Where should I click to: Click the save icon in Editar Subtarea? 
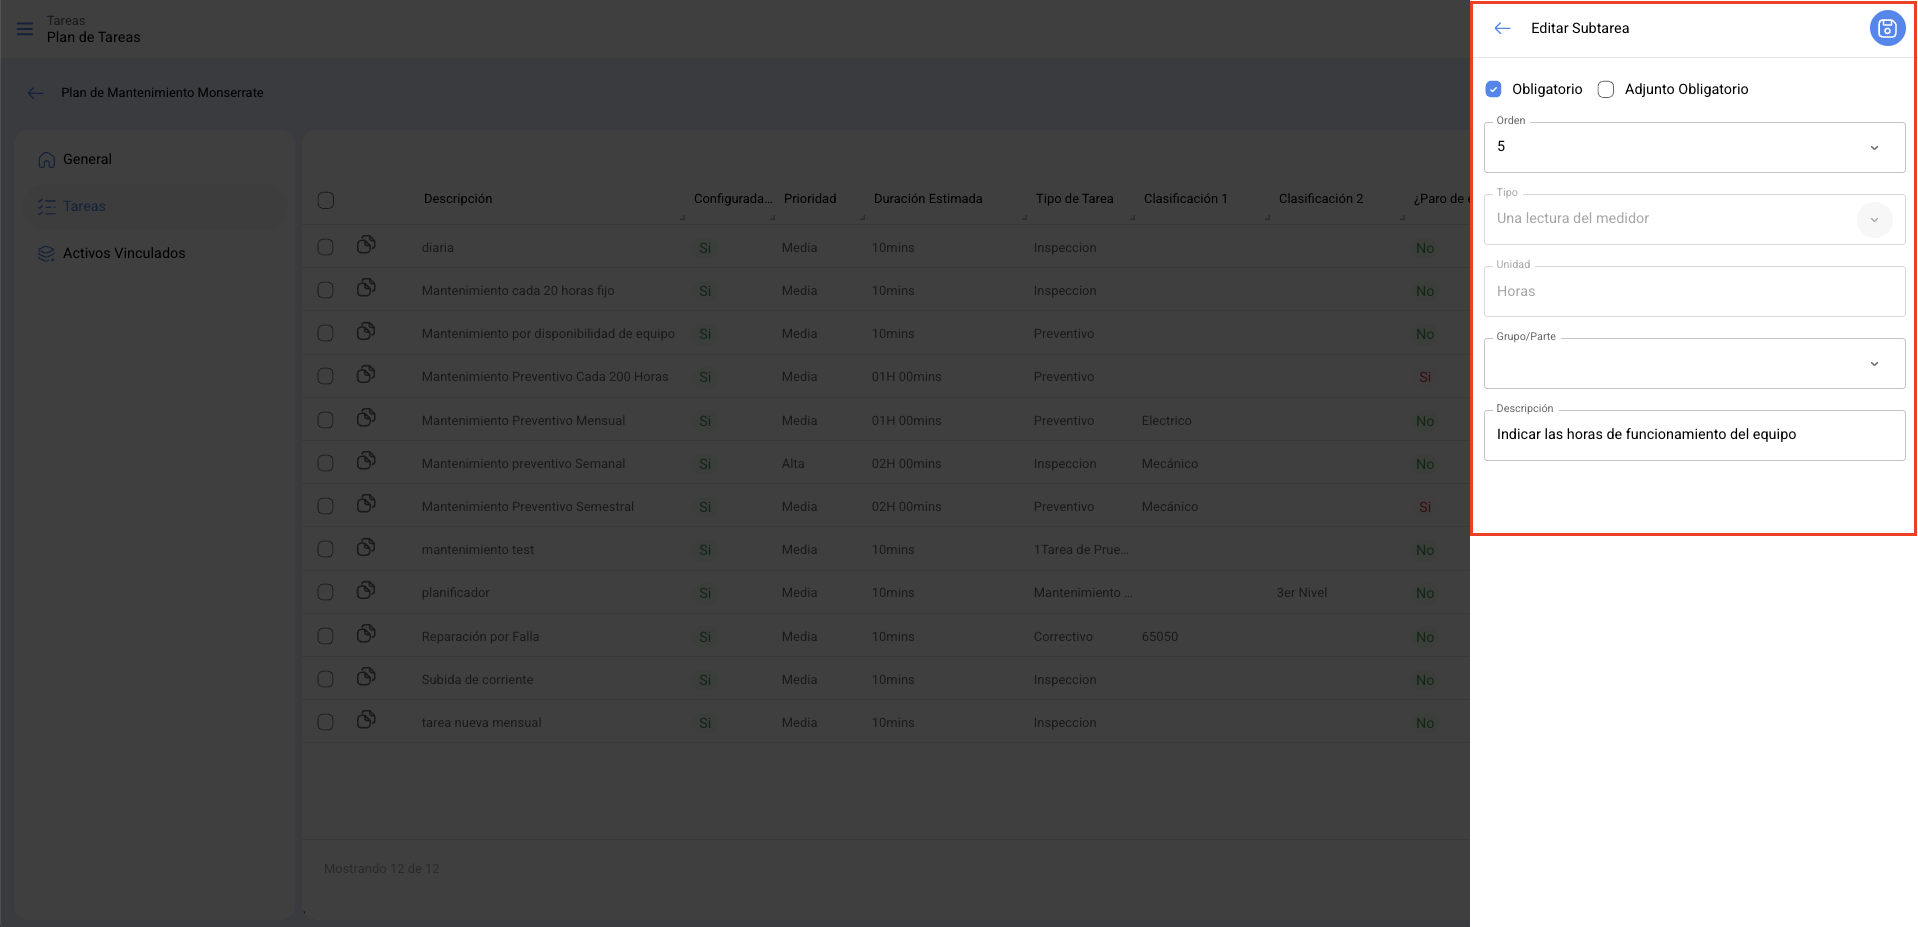click(x=1886, y=29)
